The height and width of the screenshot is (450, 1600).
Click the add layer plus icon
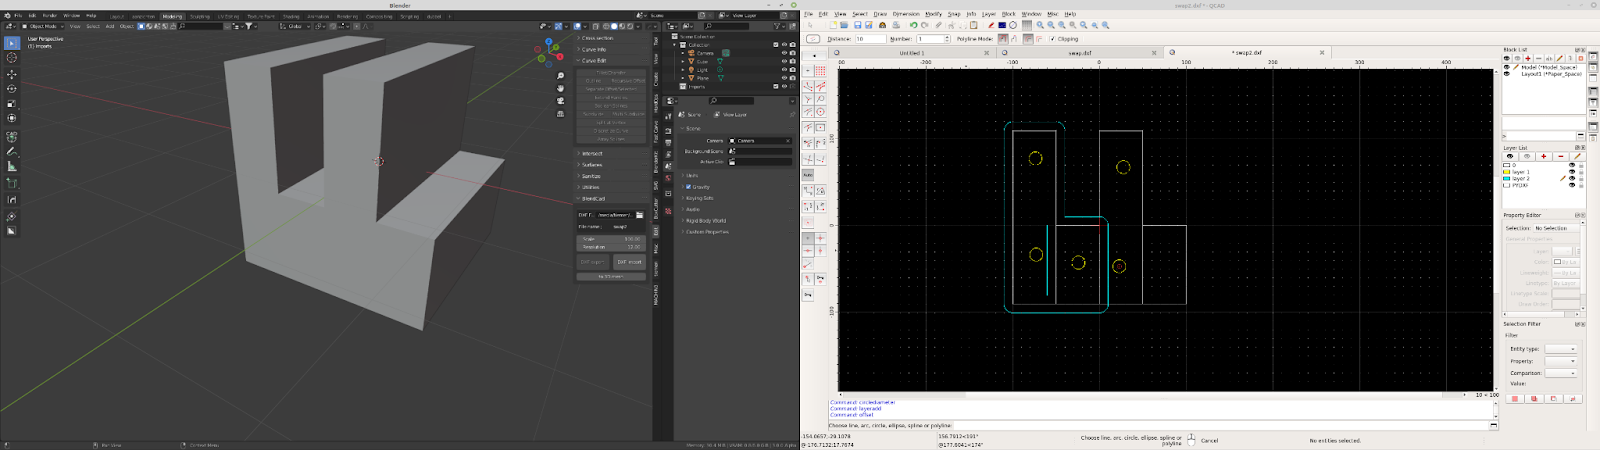pyautogui.click(x=1543, y=156)
